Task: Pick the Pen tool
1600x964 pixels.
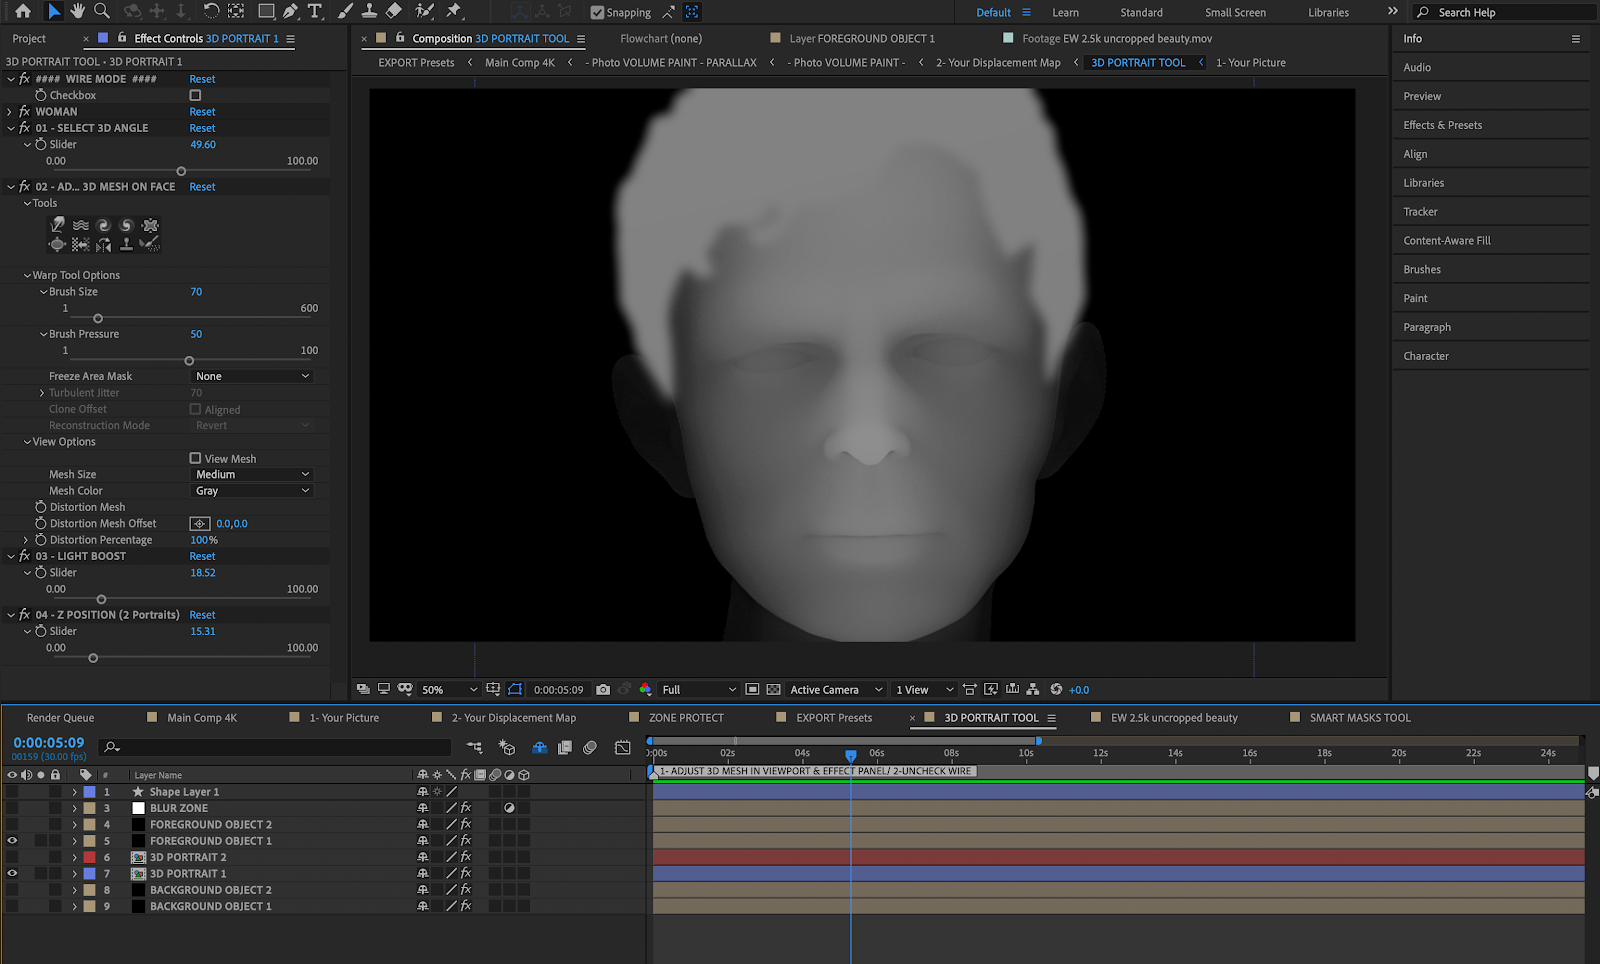Action: pos(290,11)
